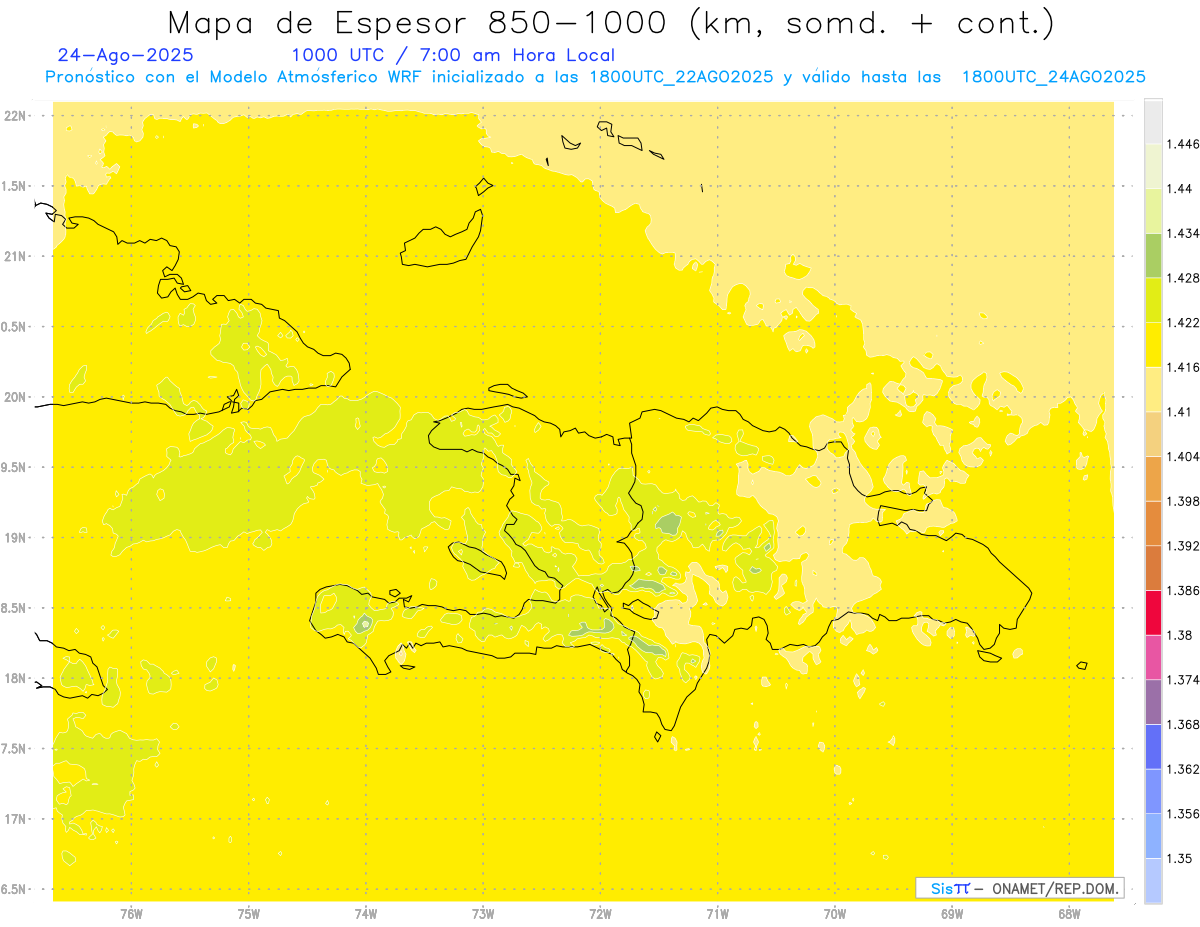This screenshot has height=927, width=1200.
Task: Click the latitude axis label "19N"
Action: 15,538
